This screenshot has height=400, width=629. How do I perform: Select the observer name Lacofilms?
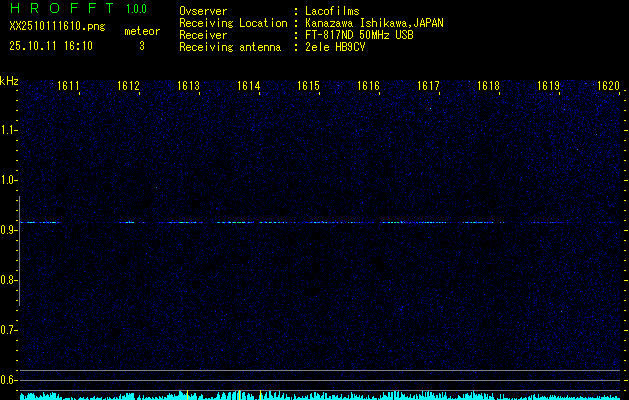click(x=332, y=11)
